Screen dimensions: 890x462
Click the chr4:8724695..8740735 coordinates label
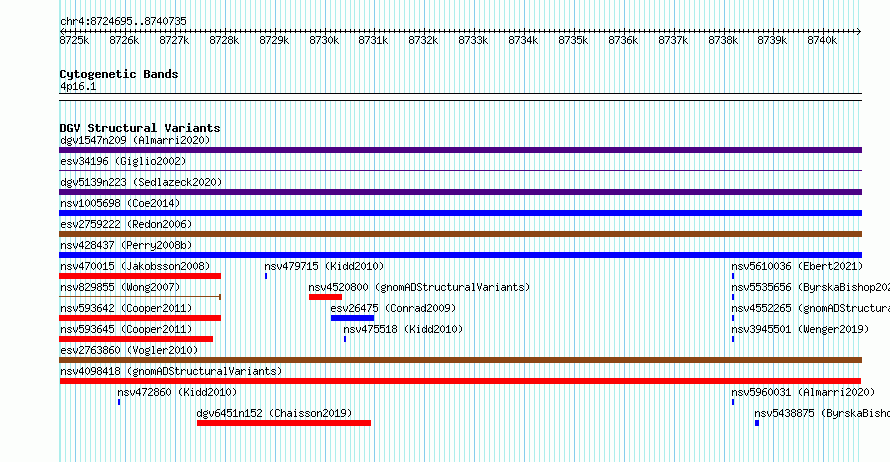pos(123,21)
